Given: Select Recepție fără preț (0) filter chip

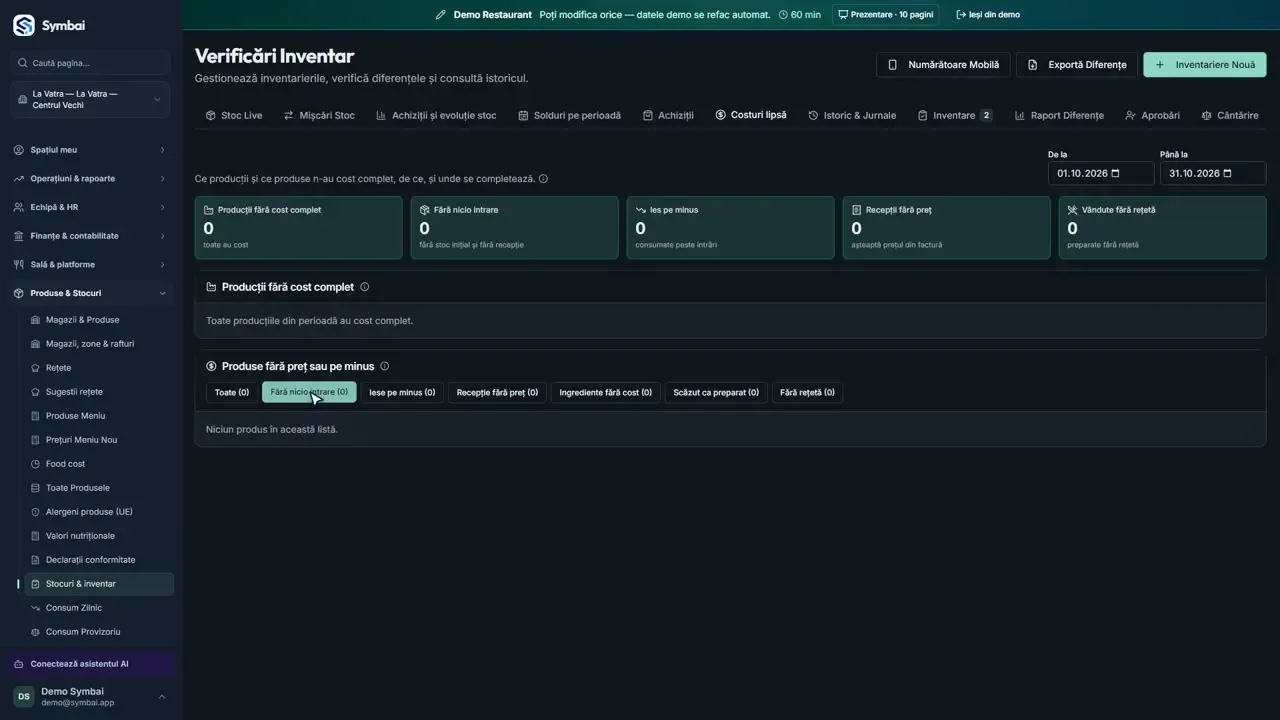Looking at the screenshot, I should 497,393.
